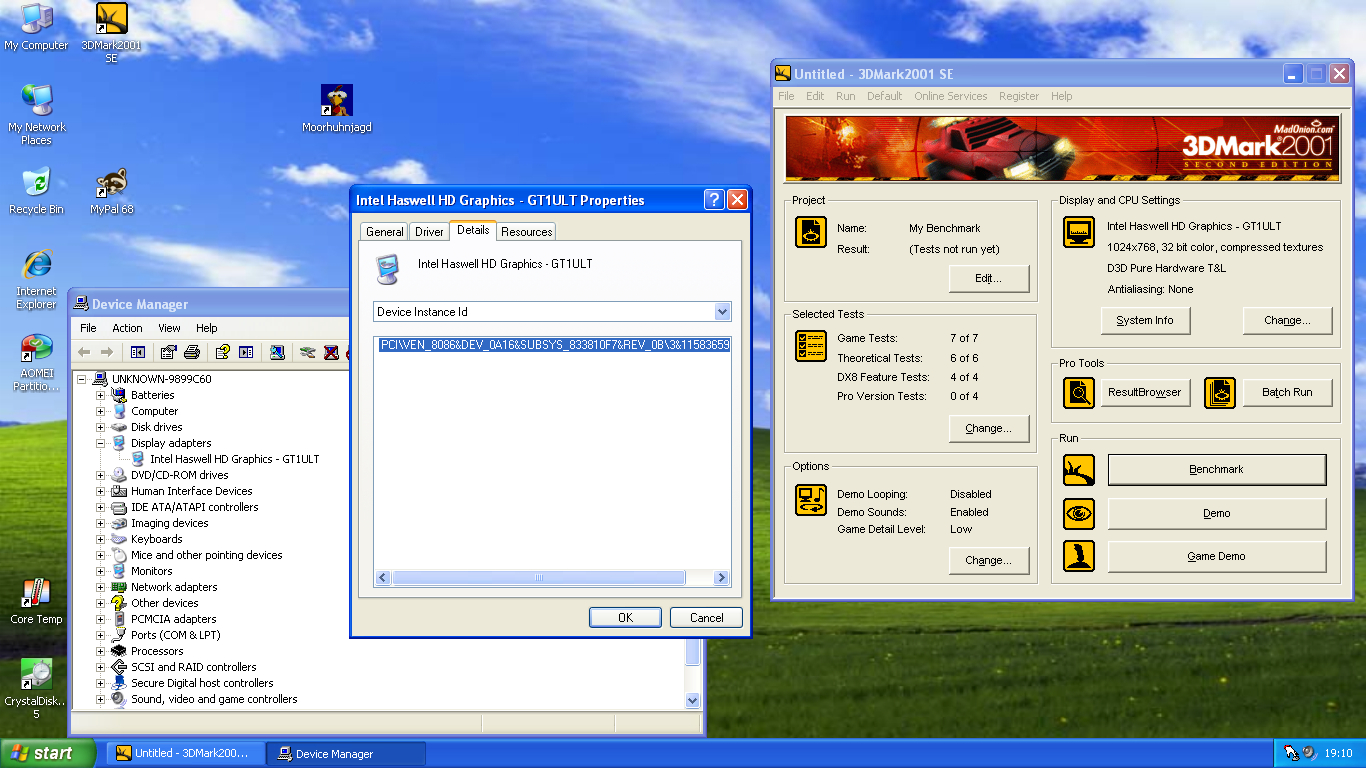
Task: Open the Action menu in Device Manager
Action: tap(127, 328)
